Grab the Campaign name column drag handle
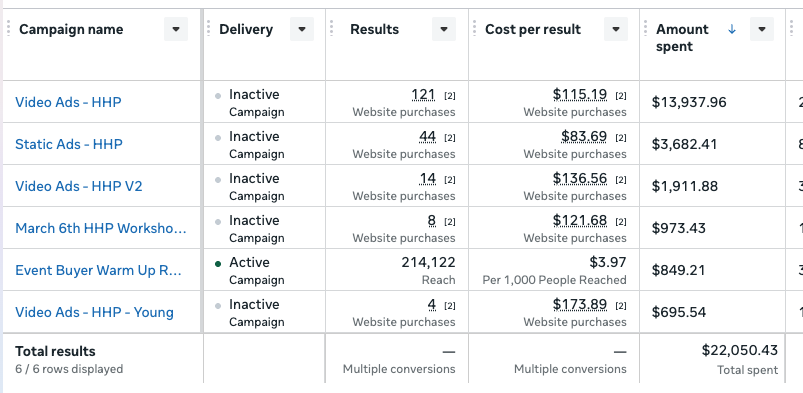This screenshot has height=393, width=803. point(8,29)
